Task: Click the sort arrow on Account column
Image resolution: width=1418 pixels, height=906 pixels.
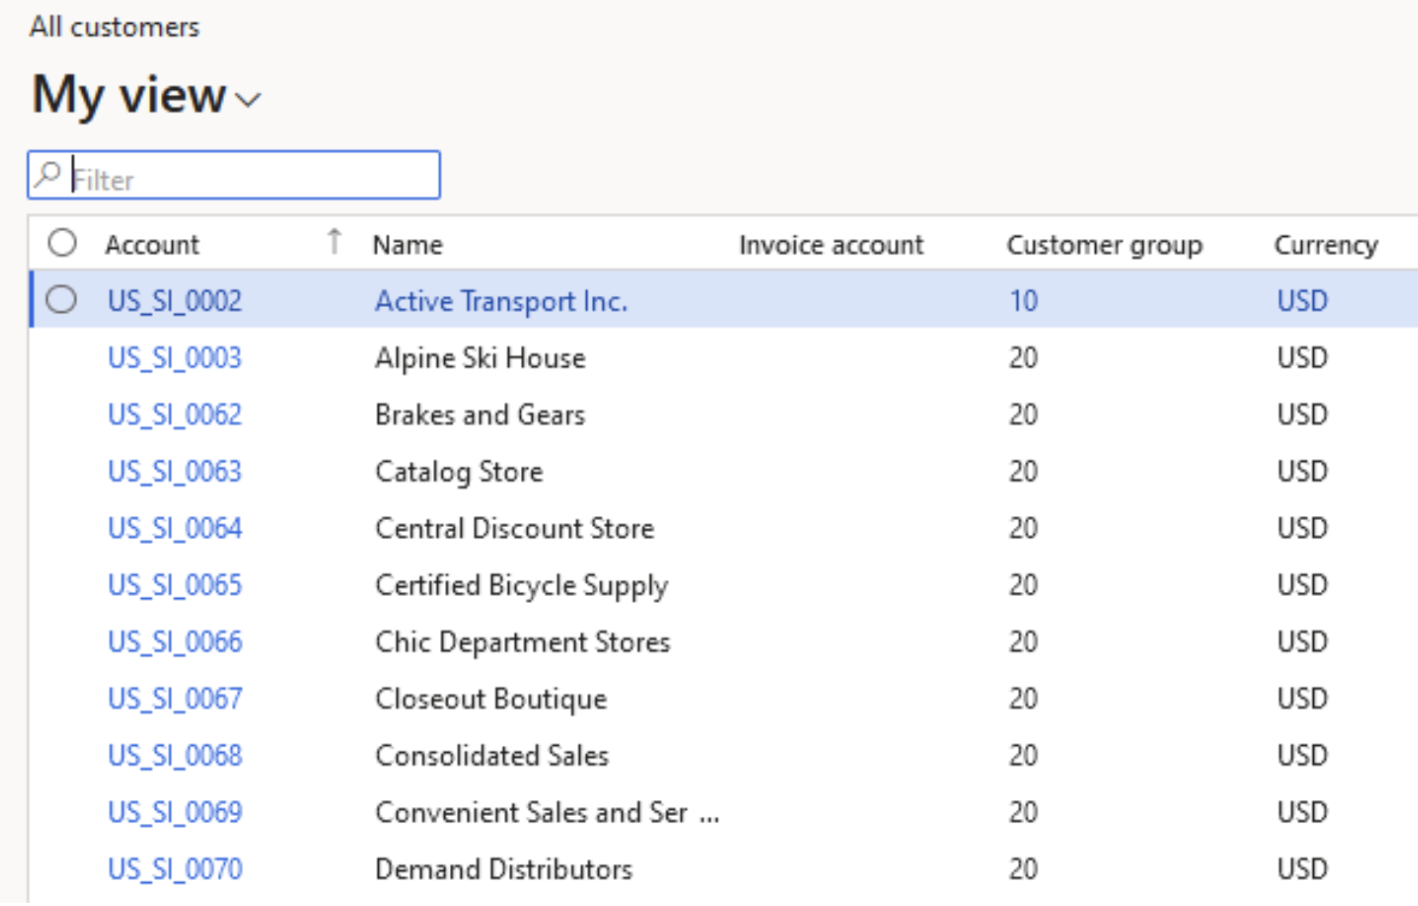Action: (x=334, y=242)
